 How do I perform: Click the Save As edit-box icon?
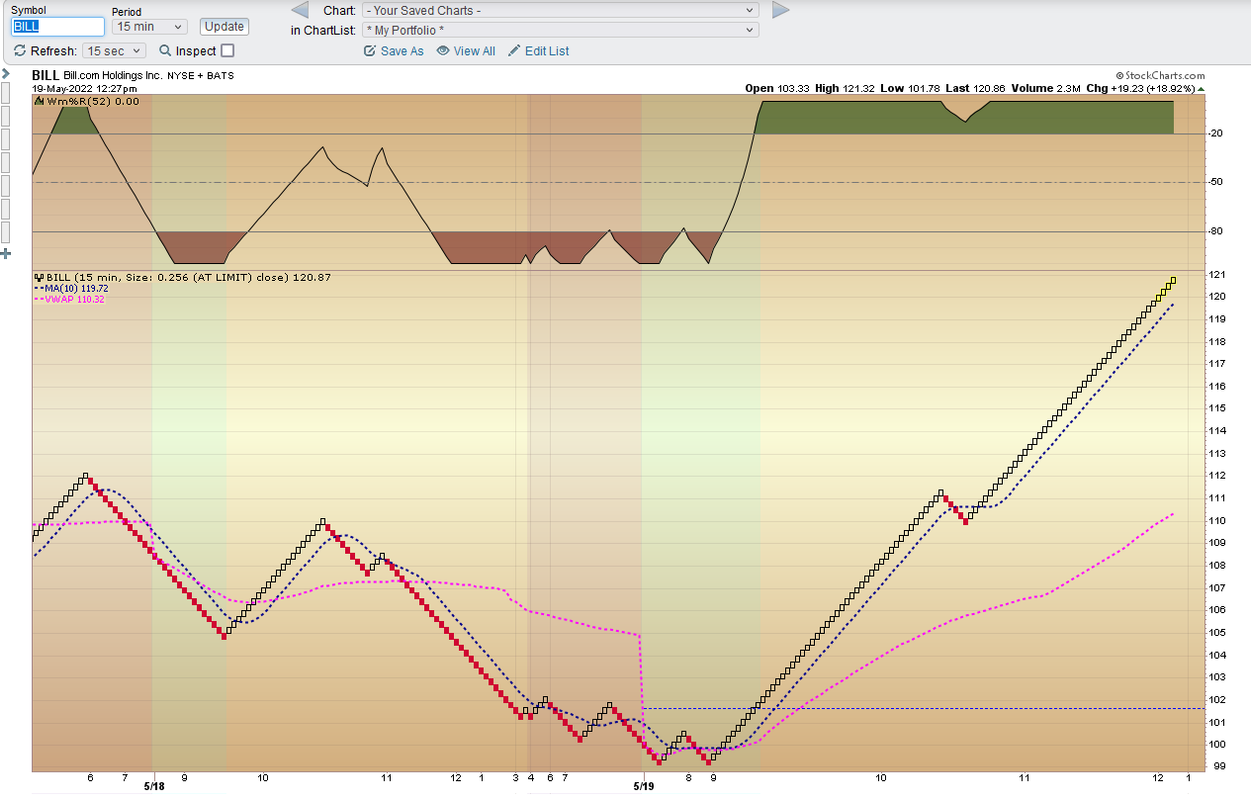tap(370, 51)
